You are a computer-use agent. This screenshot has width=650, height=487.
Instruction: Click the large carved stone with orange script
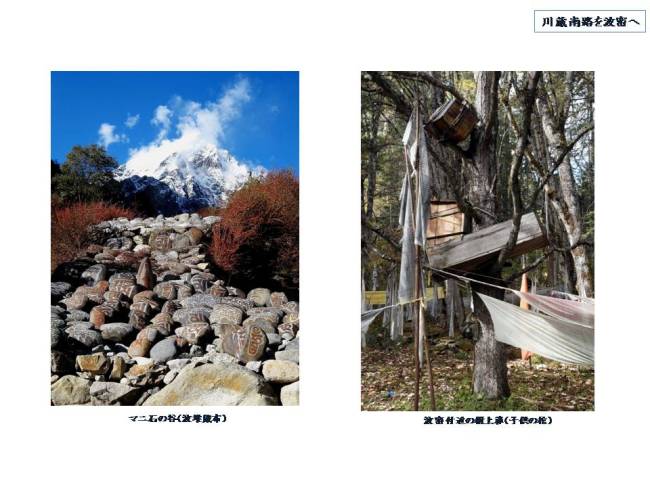(x=245, y=342)
